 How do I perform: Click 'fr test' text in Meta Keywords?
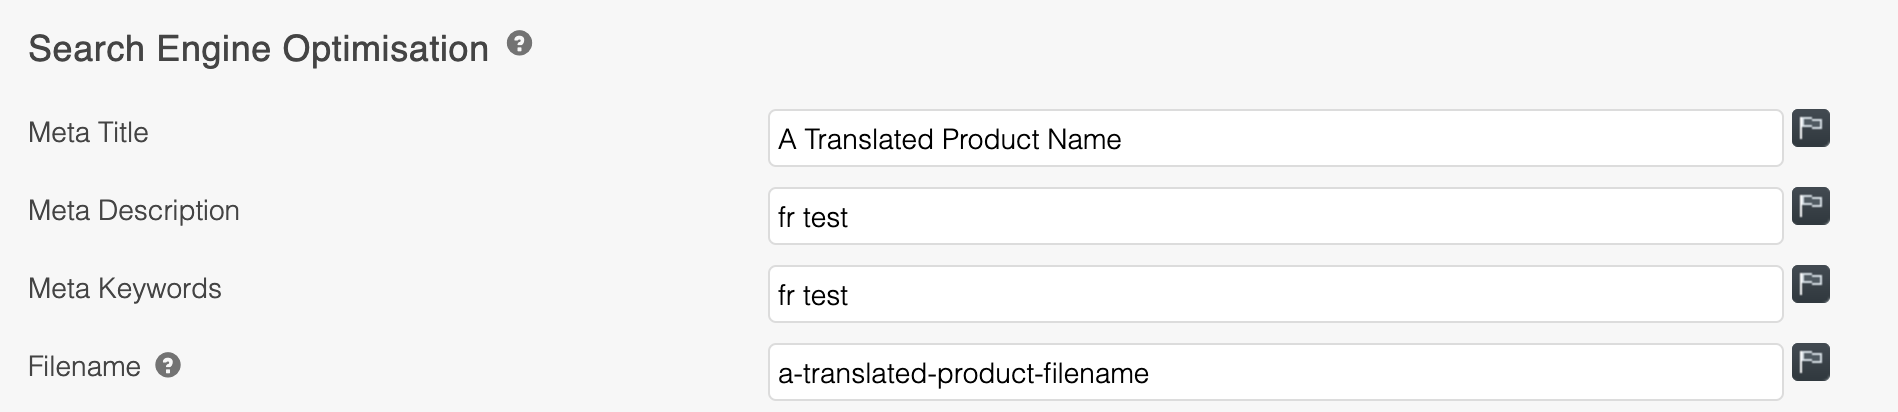812,296
